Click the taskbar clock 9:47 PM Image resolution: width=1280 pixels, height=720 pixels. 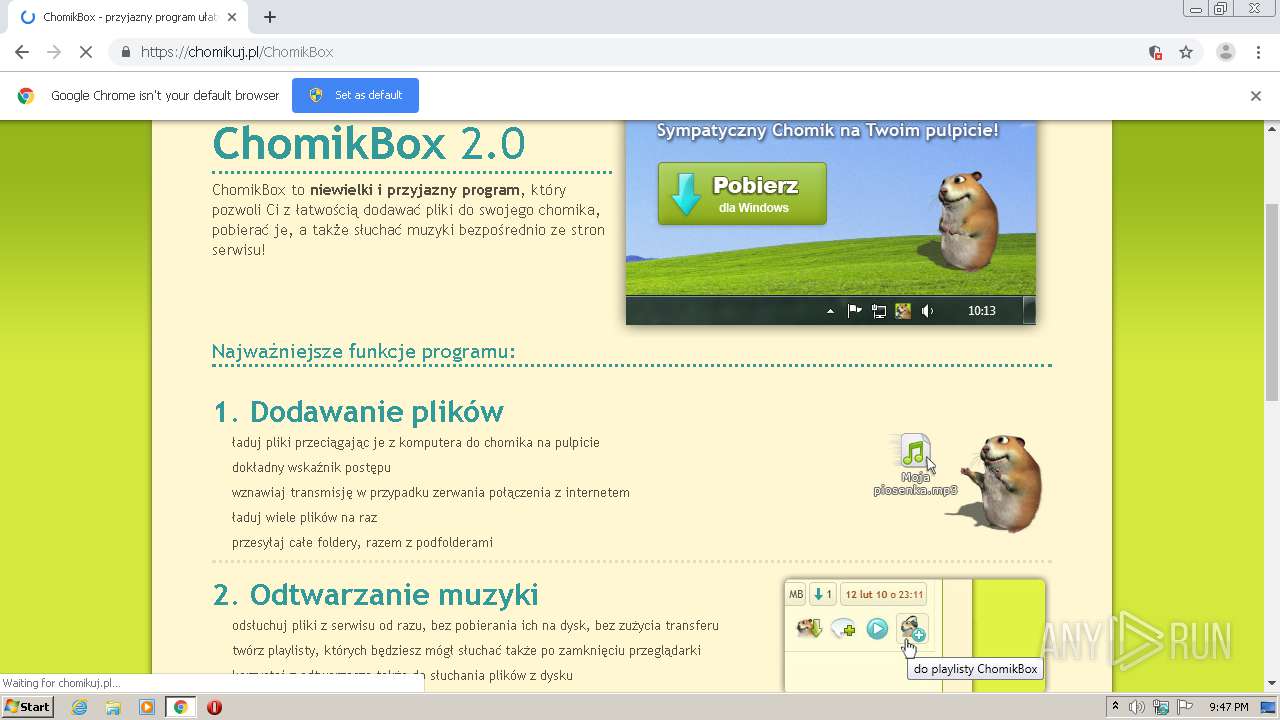point(1229,707)
